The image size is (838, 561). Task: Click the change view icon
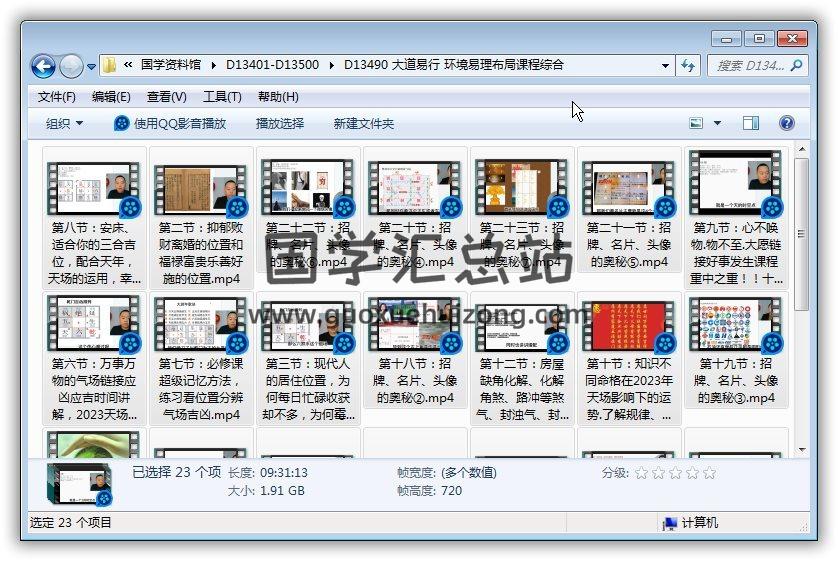[x=696, y=123]
